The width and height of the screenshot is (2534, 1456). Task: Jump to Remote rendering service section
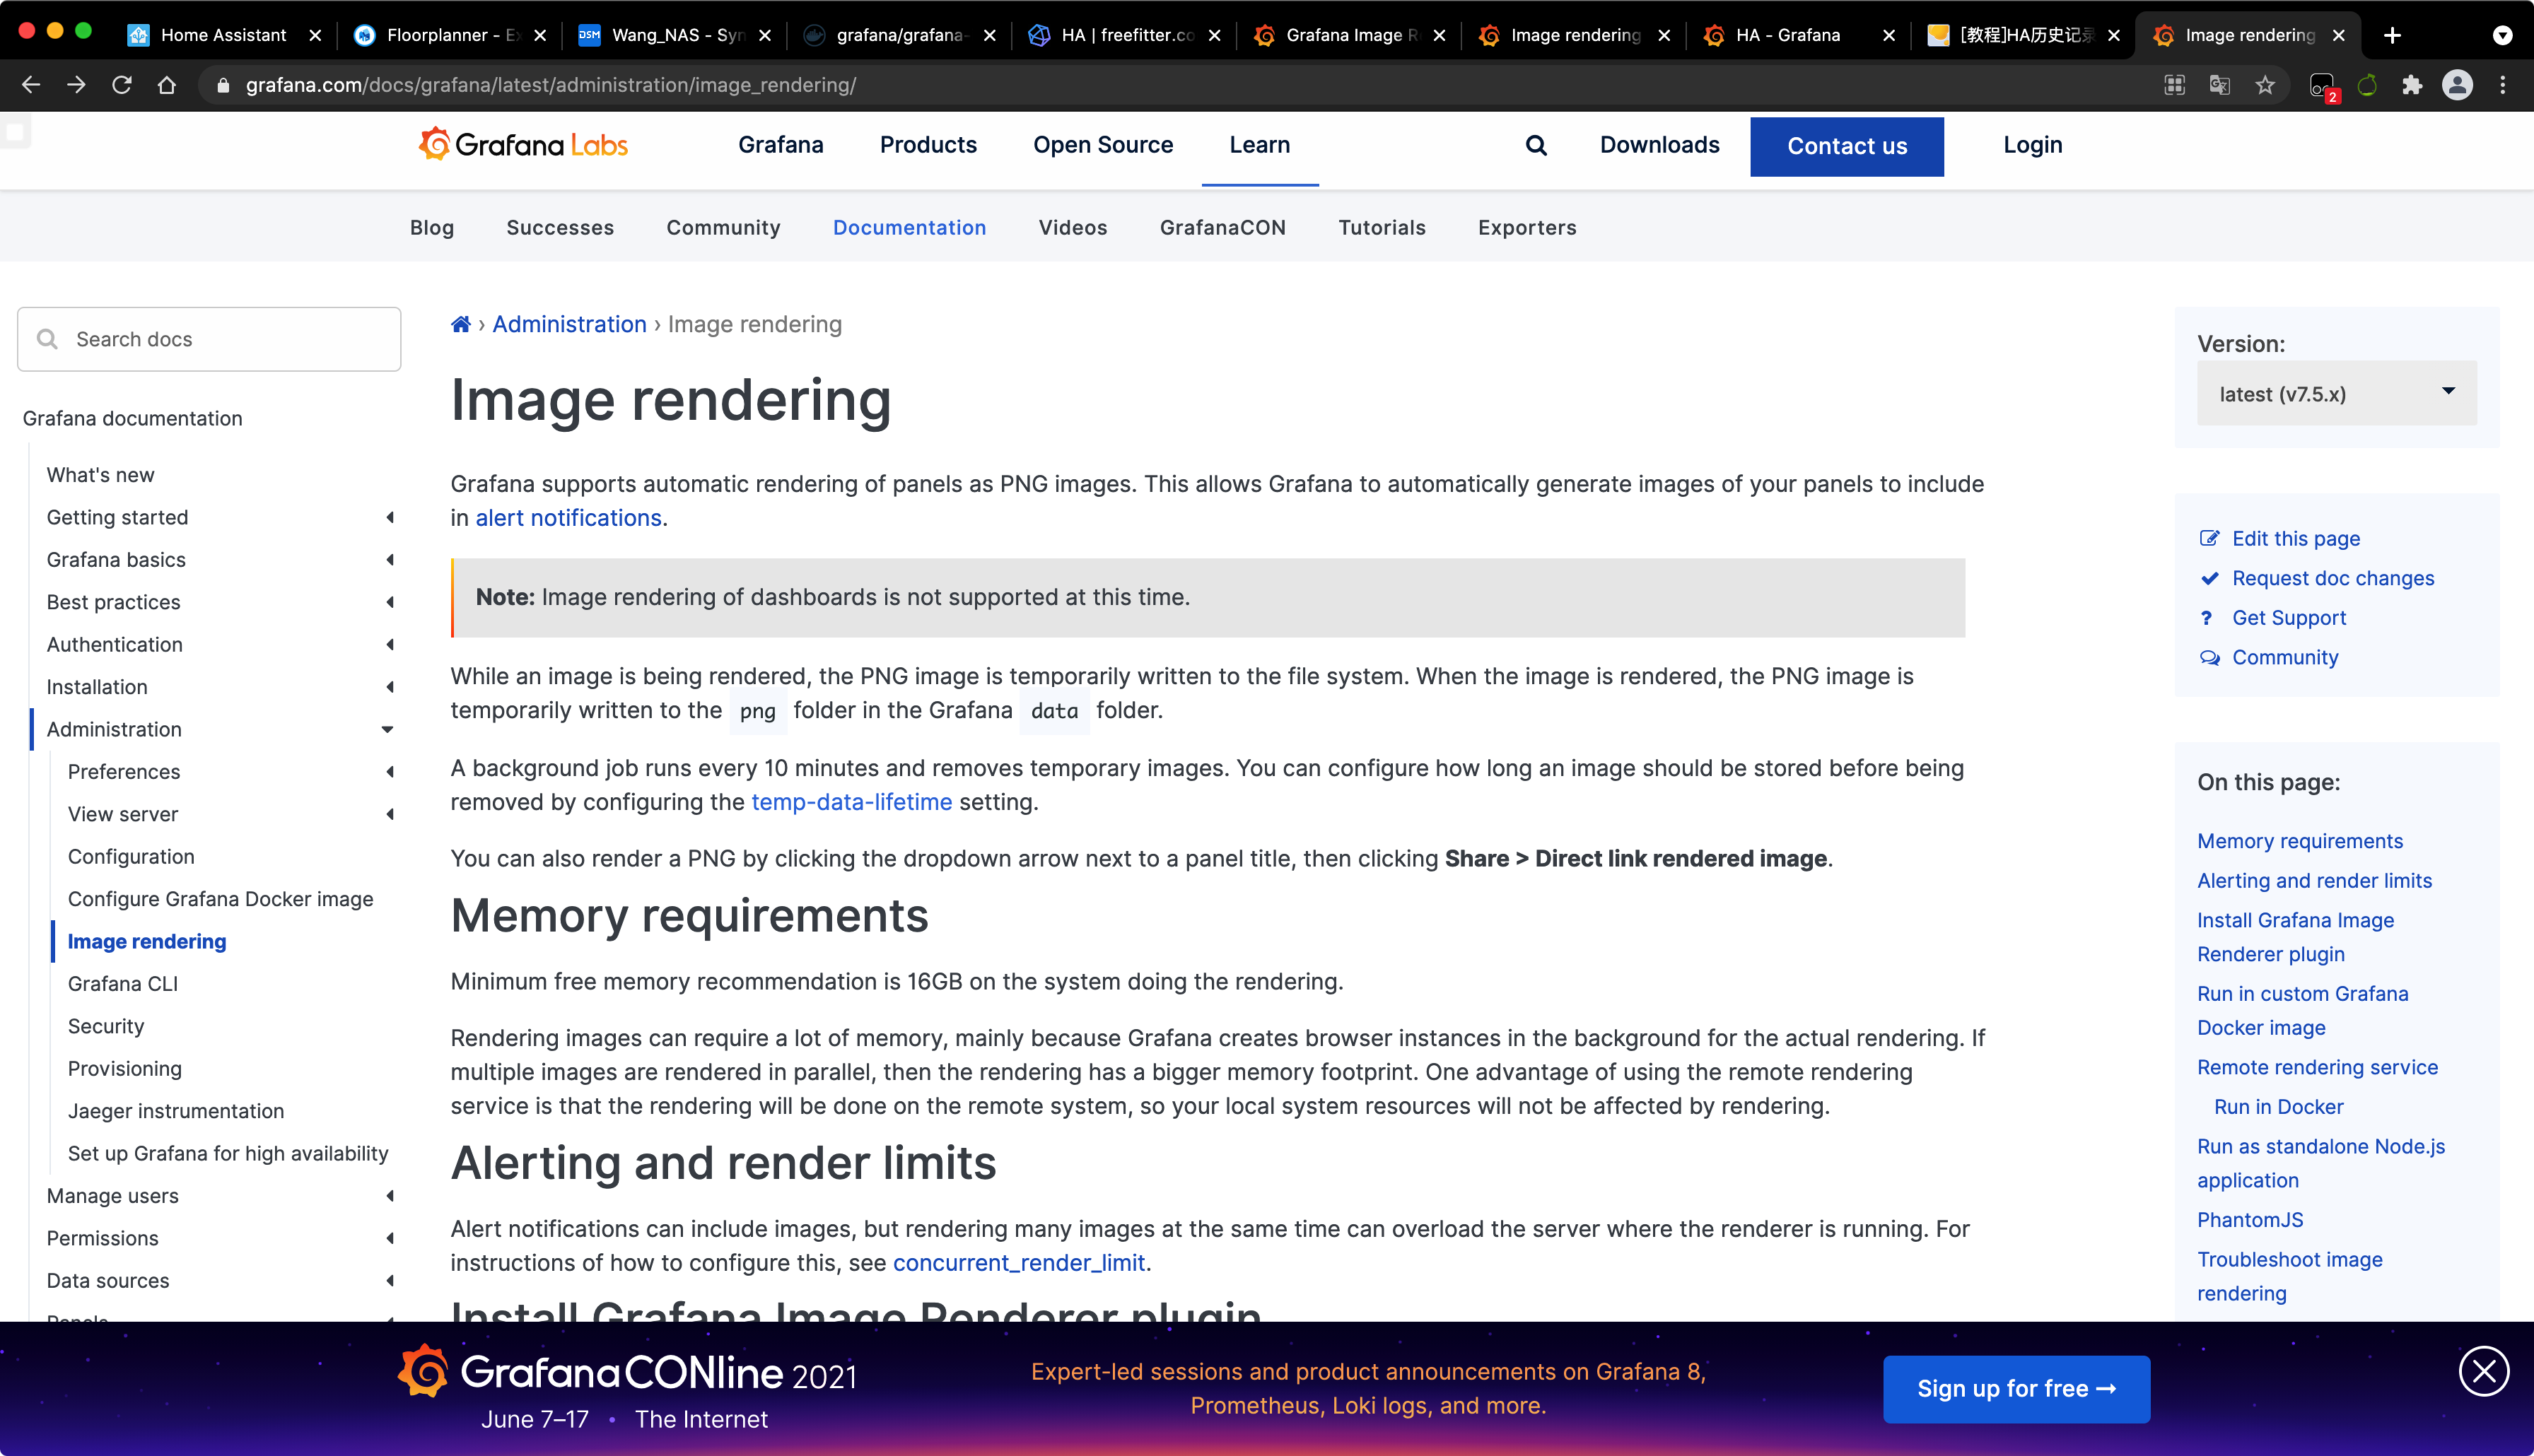coord(2317,1067)
